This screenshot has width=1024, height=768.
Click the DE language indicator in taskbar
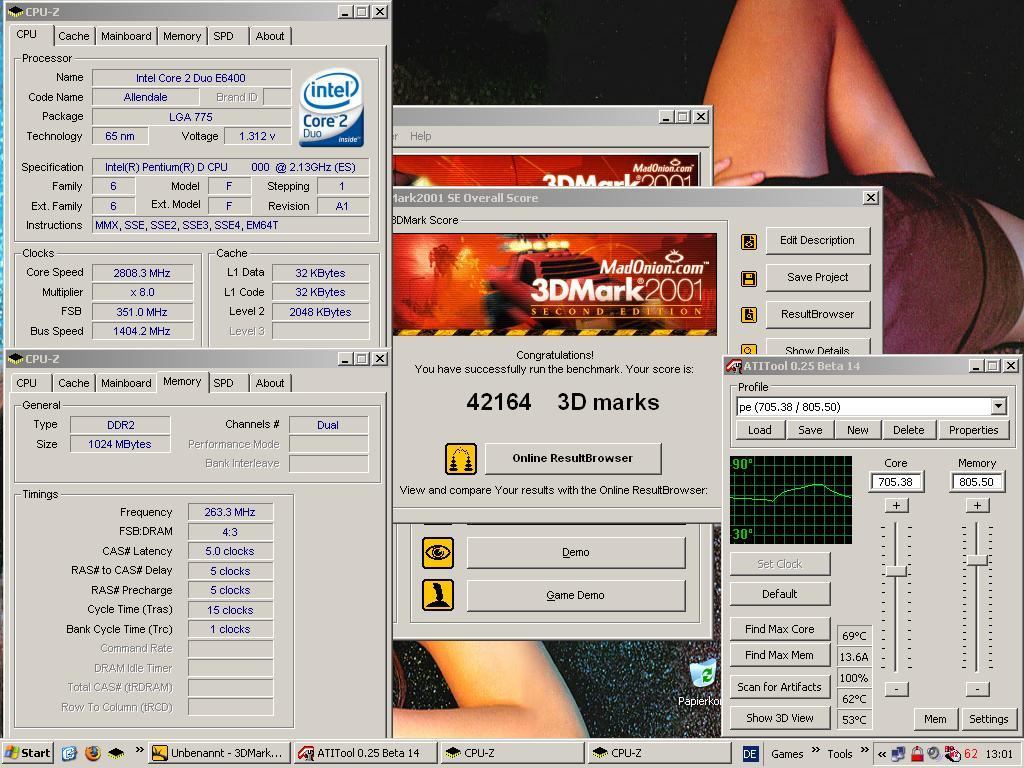point(750,754)
